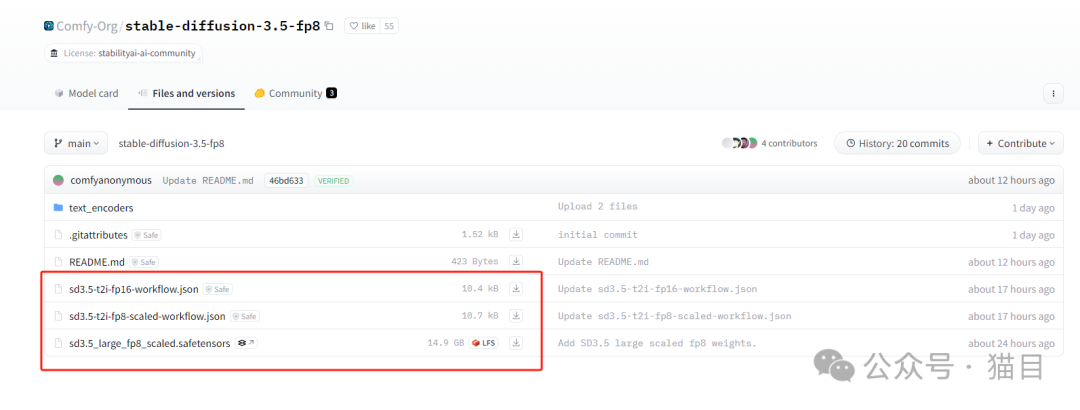1080x410 pixels.
Task: View the 4 contributors avatars
Action: 740,143
